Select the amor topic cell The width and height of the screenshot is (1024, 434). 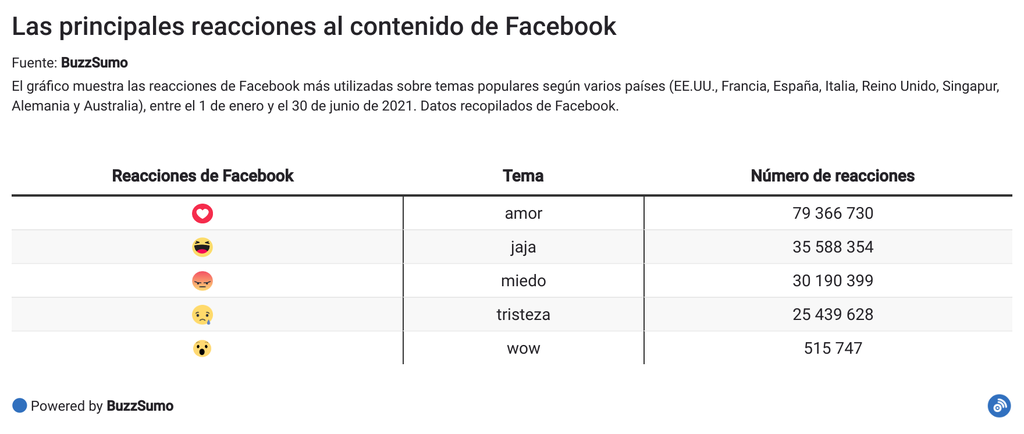523,213
